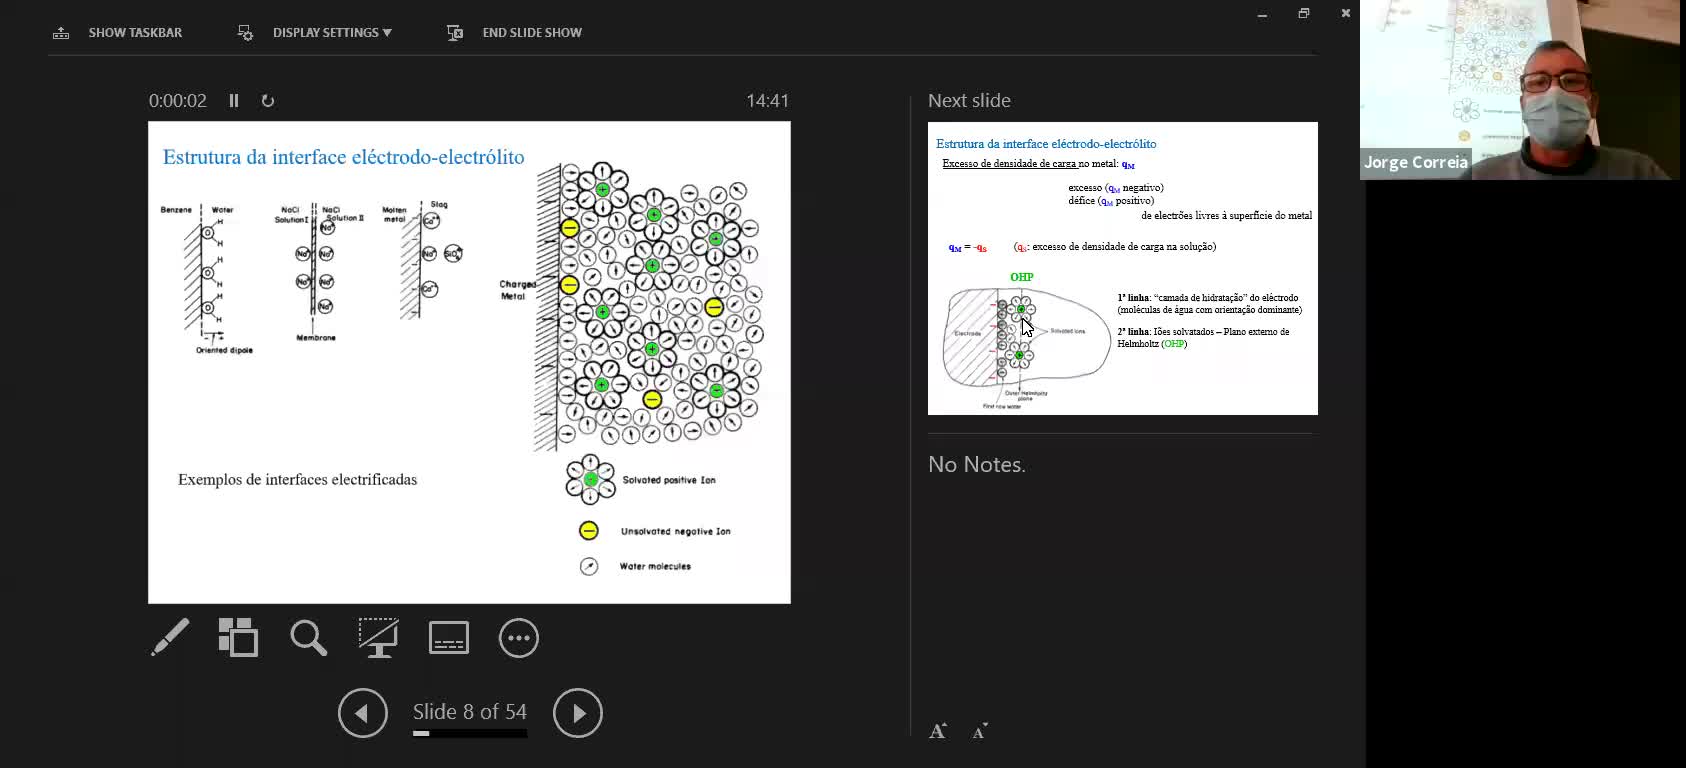This screenshot has height=768, width=1686.
Task: Click End Slide Show
Action: click(515, 33)
